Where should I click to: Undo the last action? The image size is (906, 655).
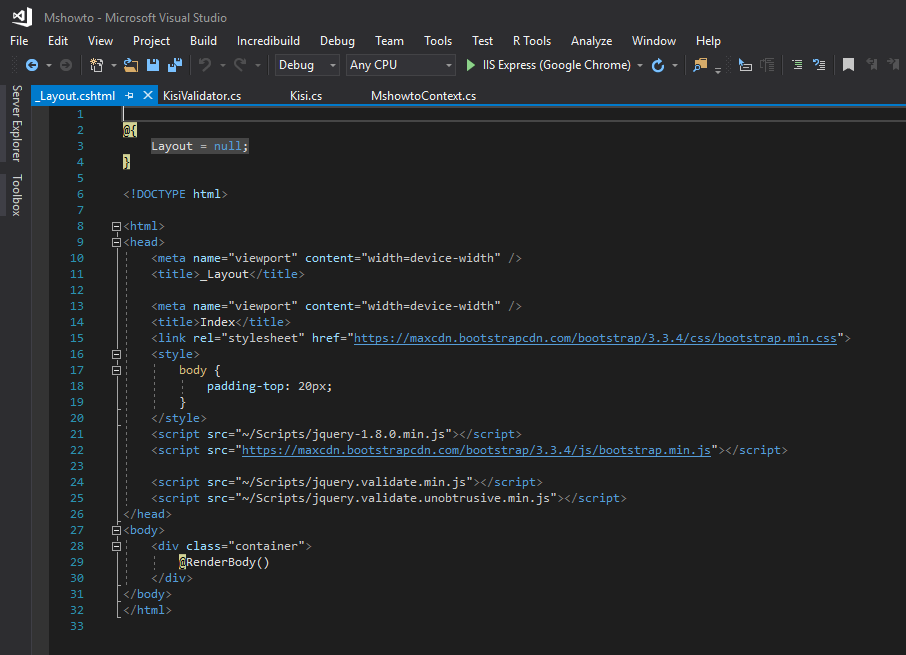pos(205,65)
